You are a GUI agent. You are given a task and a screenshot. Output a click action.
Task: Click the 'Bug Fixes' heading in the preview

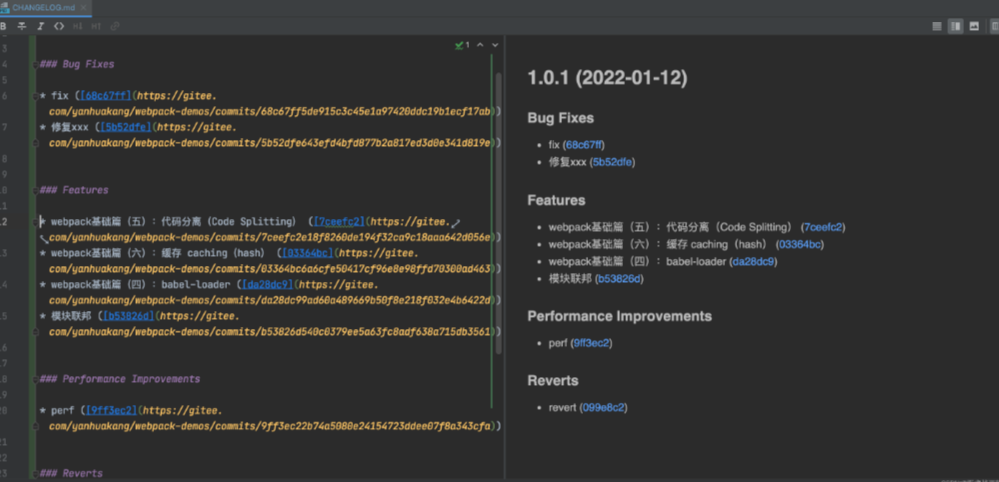click(561, 118)
